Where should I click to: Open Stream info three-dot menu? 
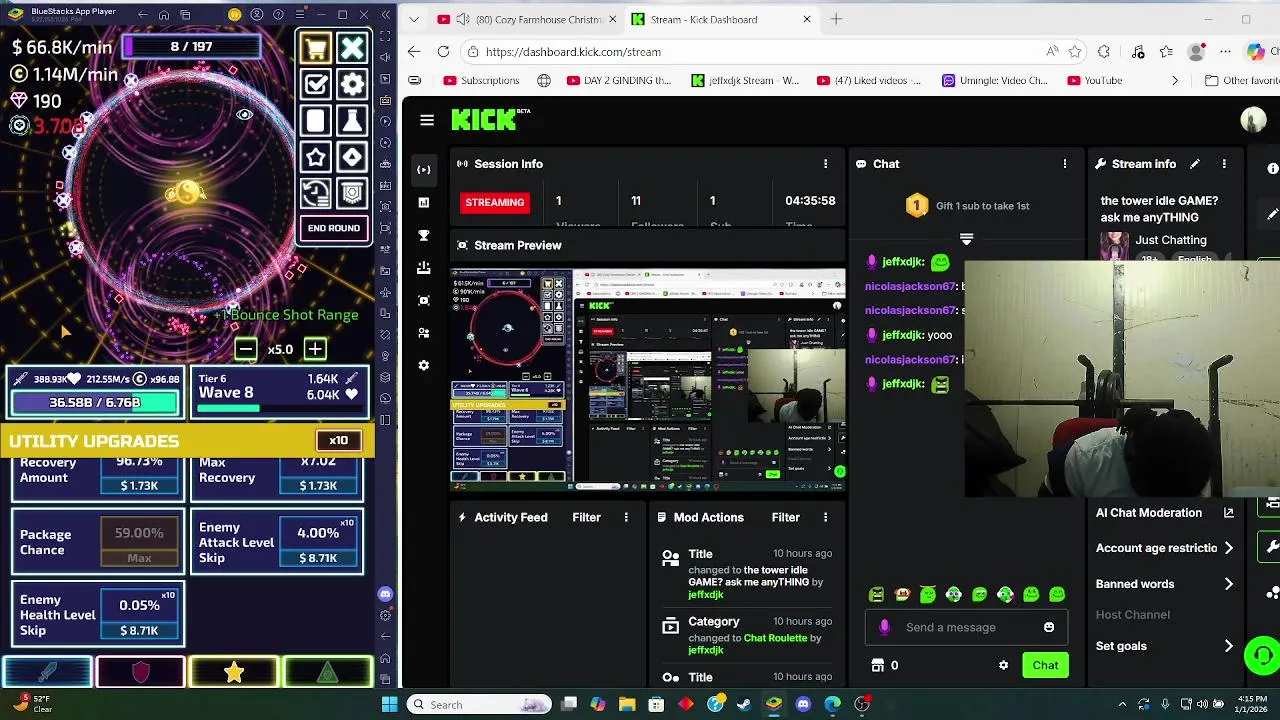(1224, 164)
